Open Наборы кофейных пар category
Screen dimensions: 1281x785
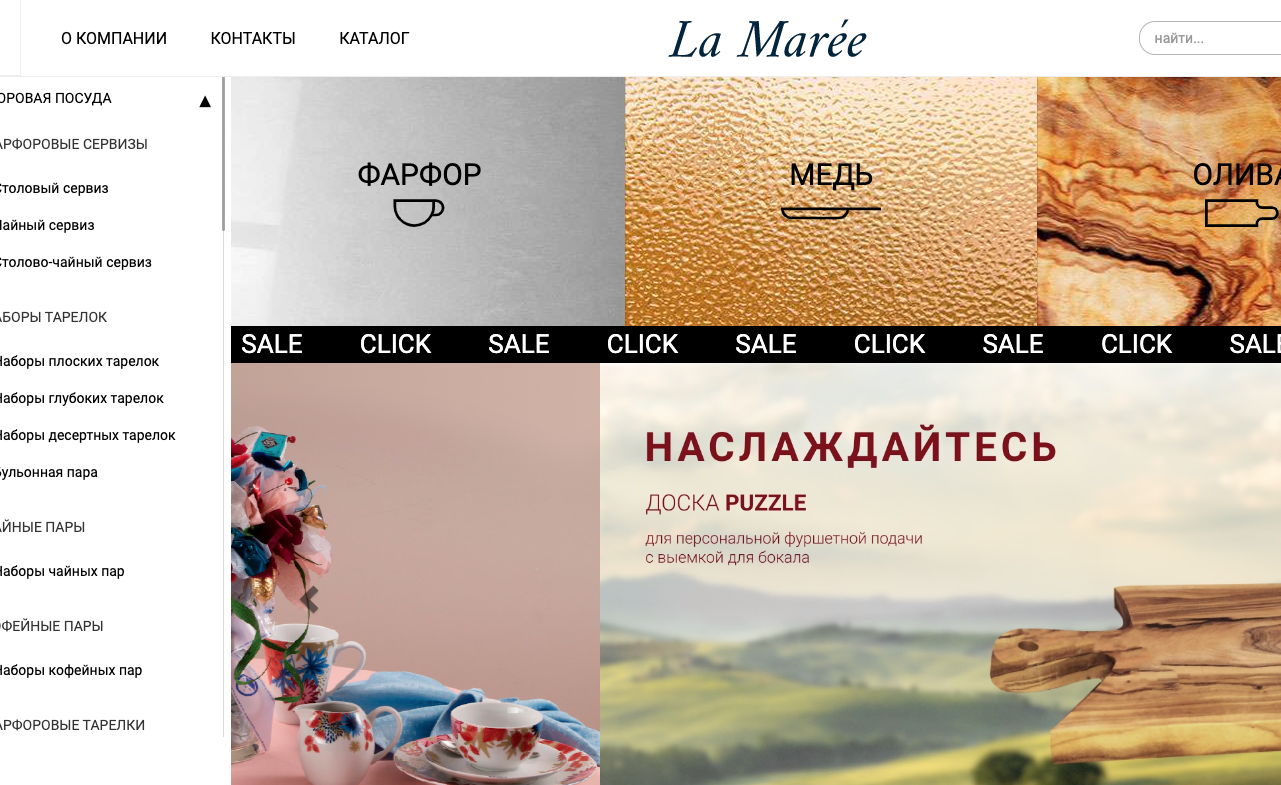(x=69, y=670)
